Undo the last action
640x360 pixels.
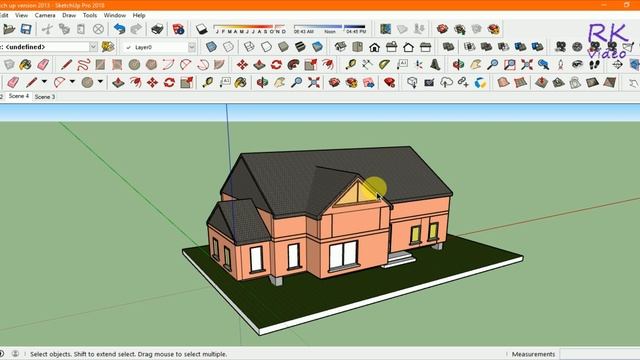tap(119, 29)
